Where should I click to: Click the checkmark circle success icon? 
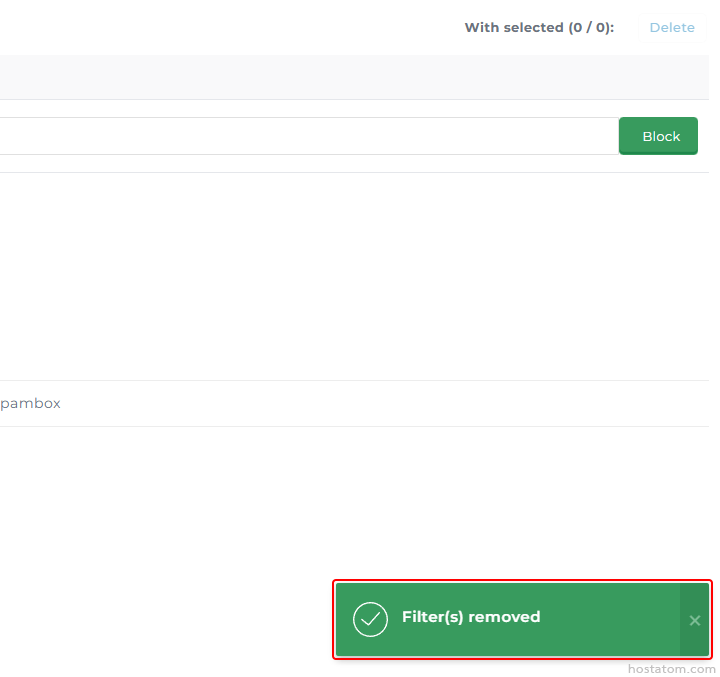(370, 620)
